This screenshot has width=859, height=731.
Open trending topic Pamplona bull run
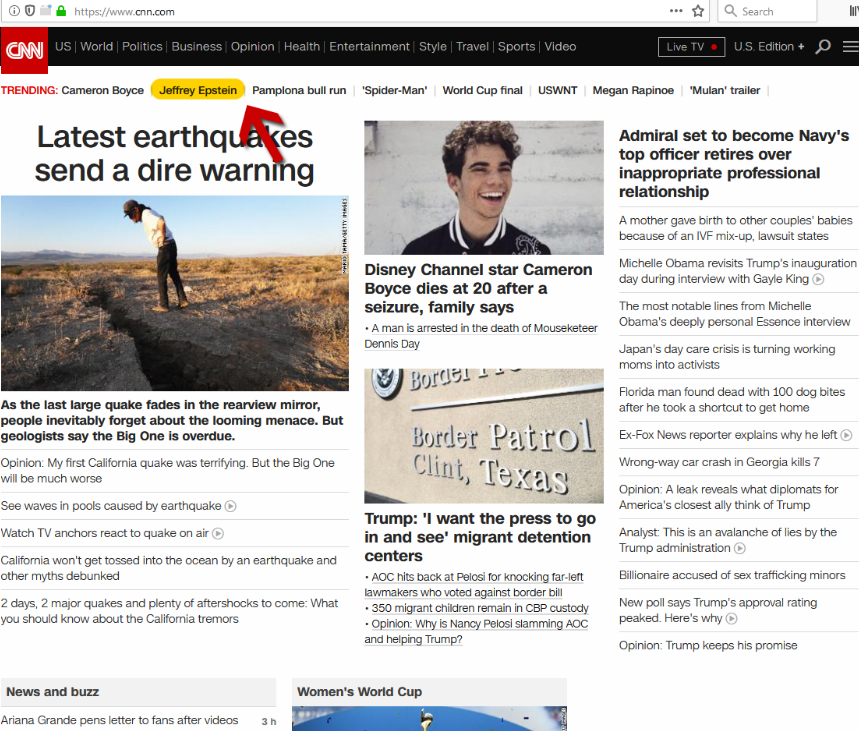(x=299, y=90)
